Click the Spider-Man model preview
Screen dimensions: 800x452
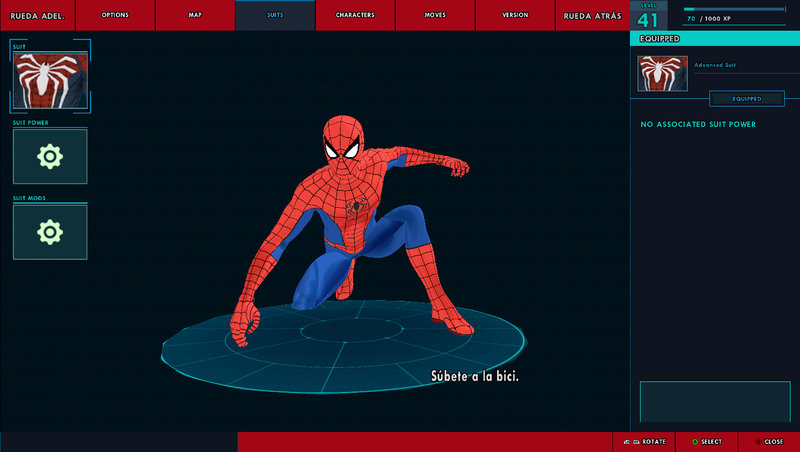pos(350,230)
